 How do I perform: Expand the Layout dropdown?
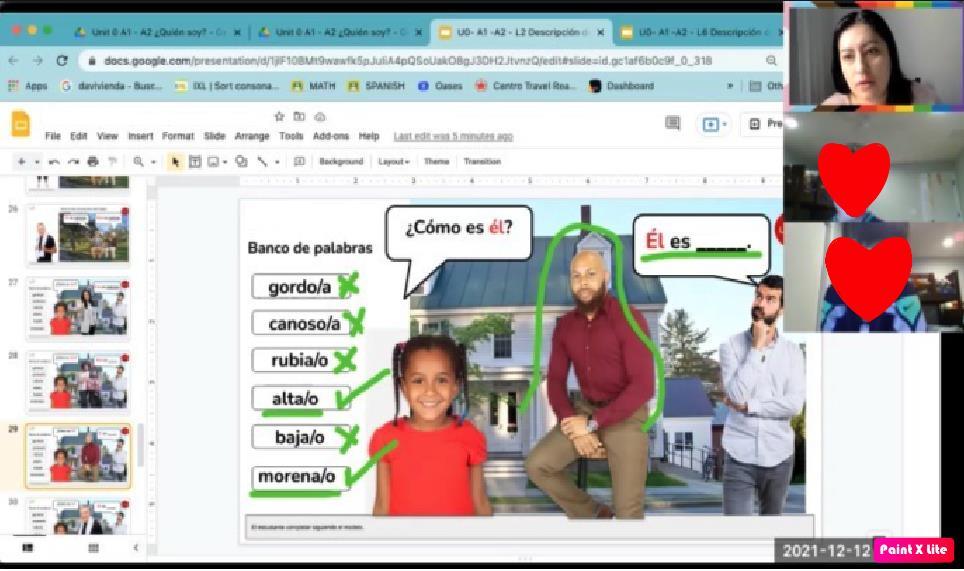[394, 162]
